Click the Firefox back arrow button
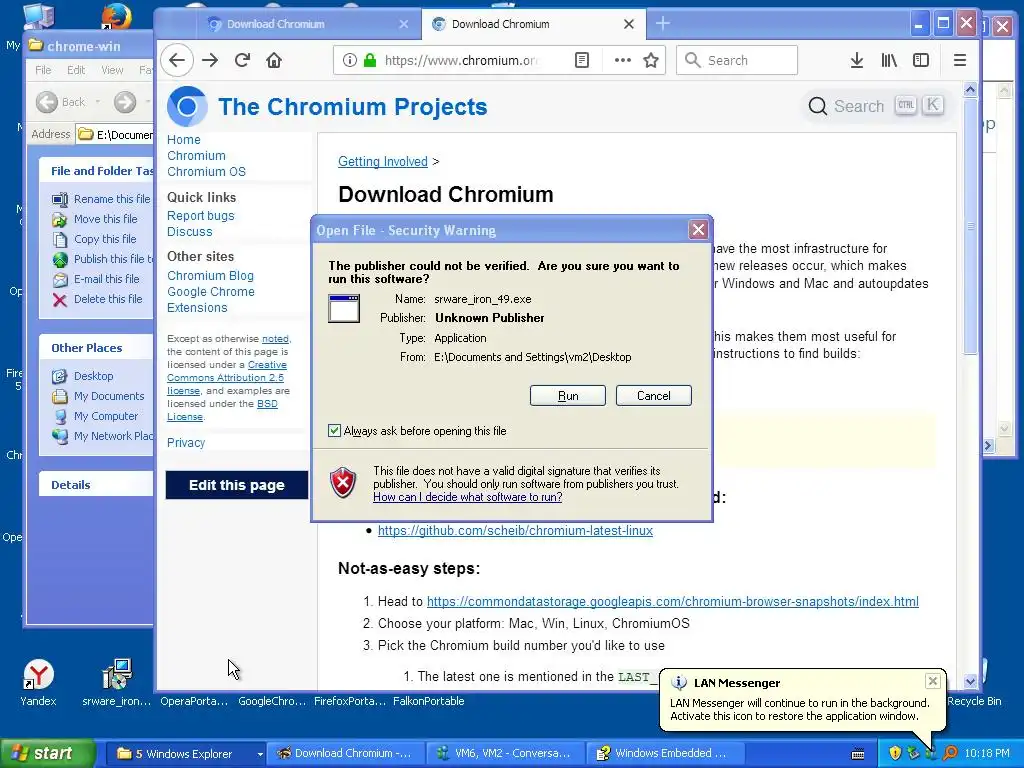 pos(177,60)
